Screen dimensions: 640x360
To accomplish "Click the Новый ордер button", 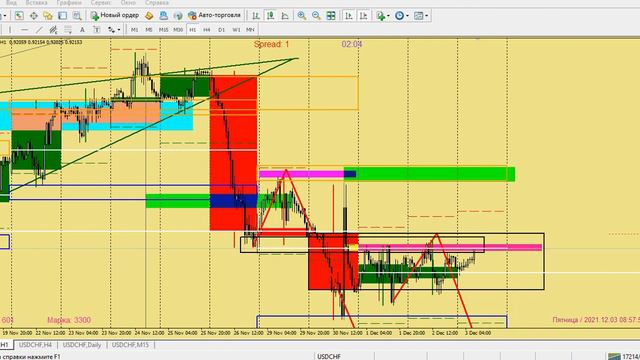I will point(115,16).
